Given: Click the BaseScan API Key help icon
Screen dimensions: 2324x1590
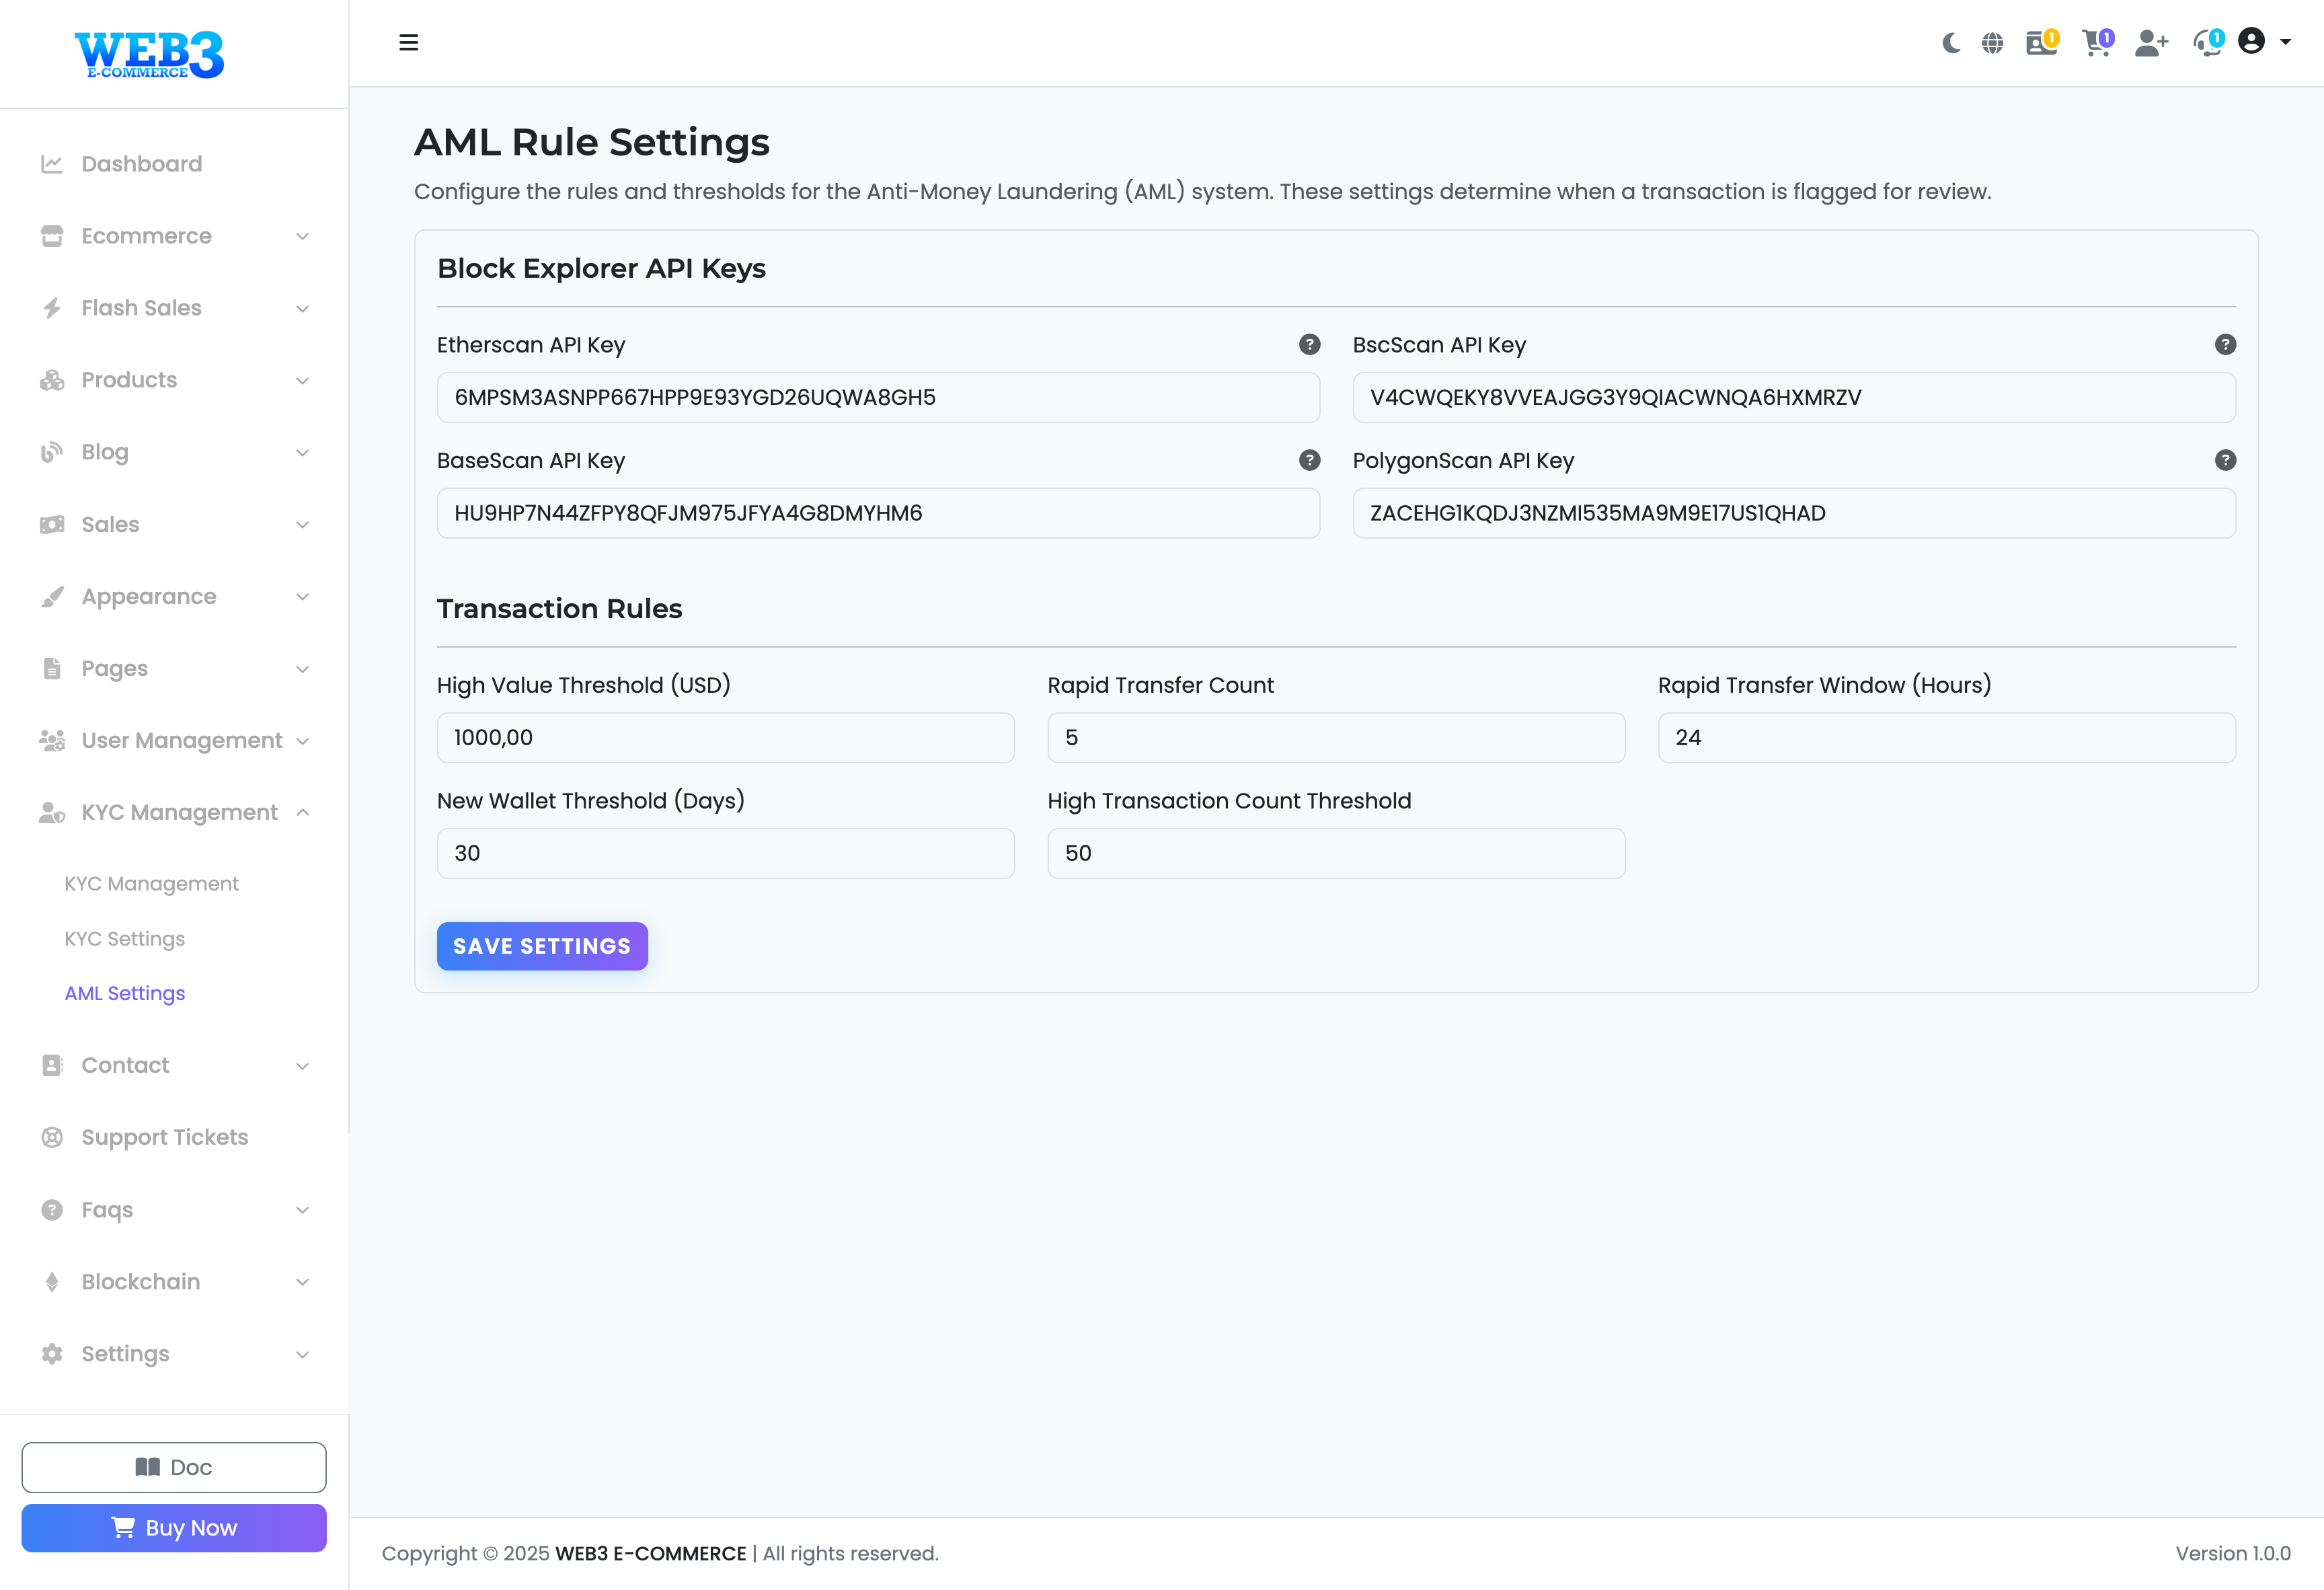Looking at the screenshot, I should pyautogui.click(x=1309, y=460).
